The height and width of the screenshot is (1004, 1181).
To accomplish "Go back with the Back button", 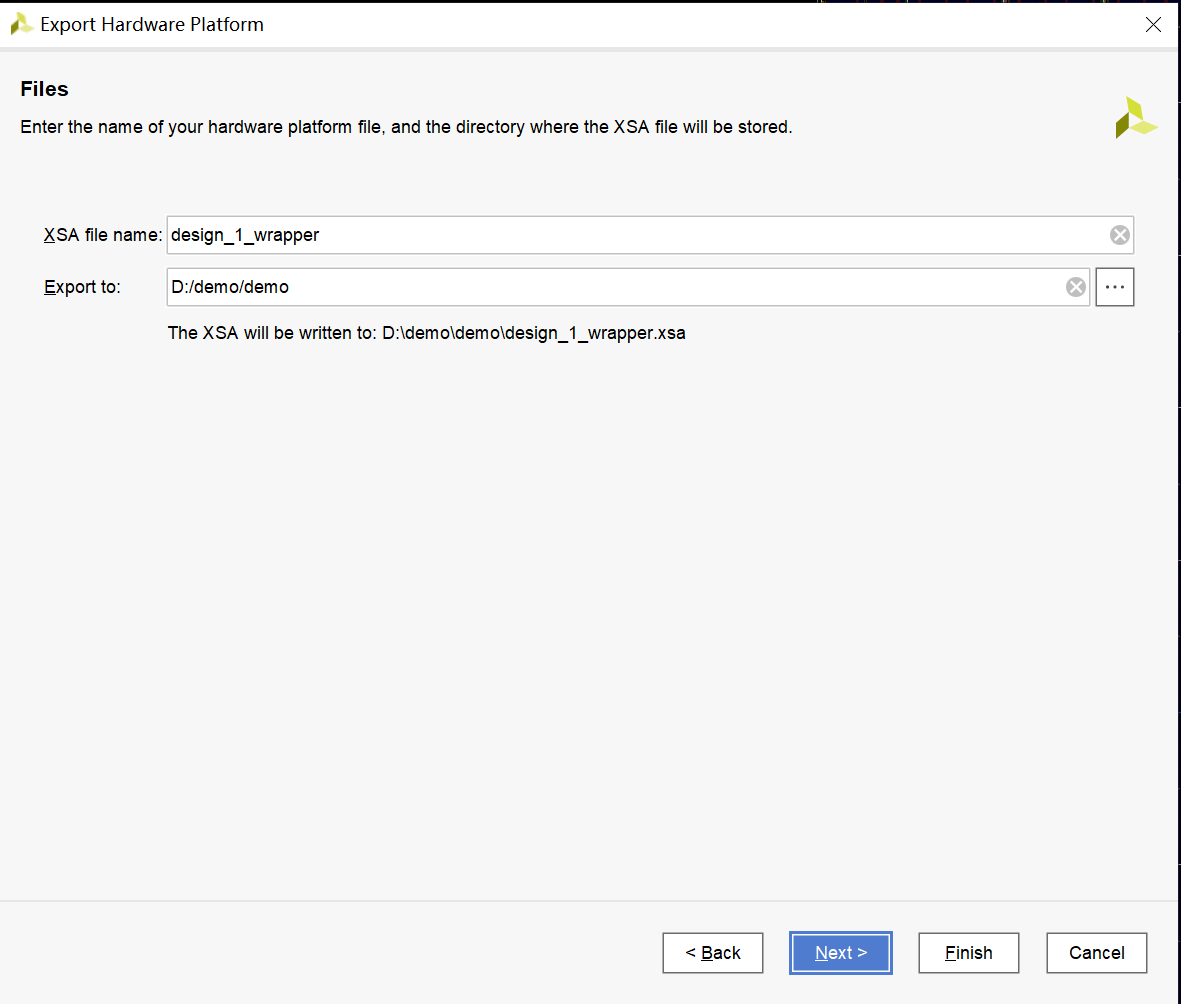I will point(713,953).
